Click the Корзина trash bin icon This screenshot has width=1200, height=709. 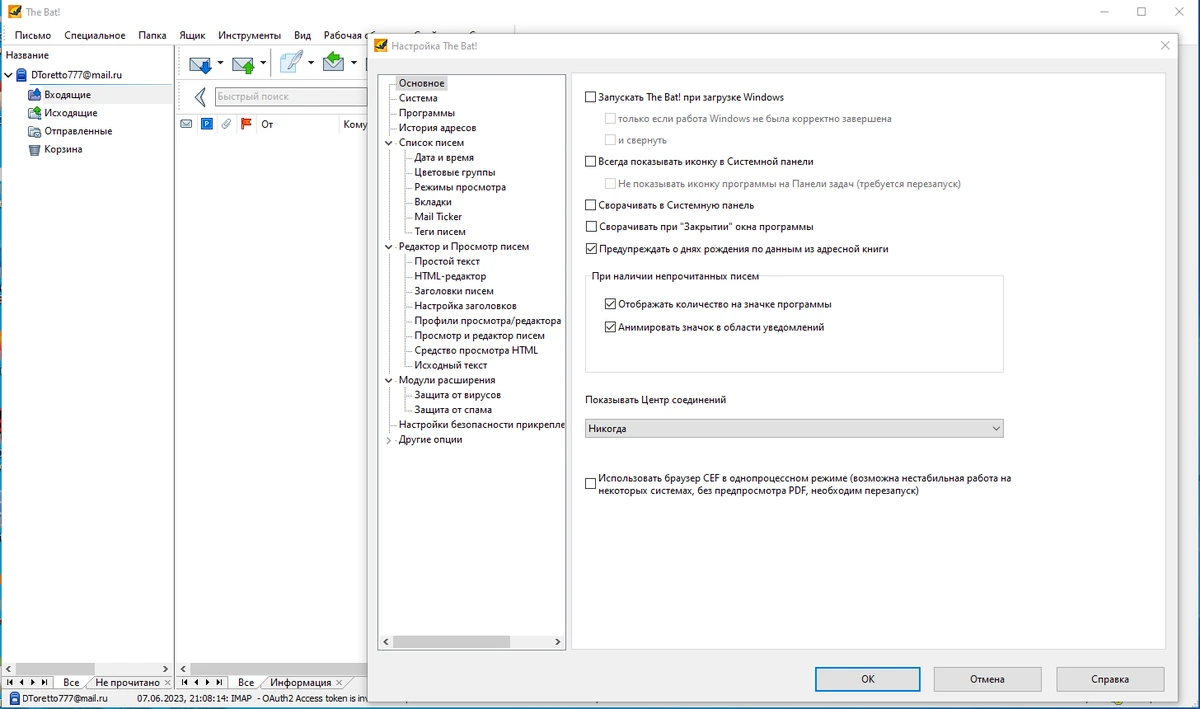[x=35, y=150]
